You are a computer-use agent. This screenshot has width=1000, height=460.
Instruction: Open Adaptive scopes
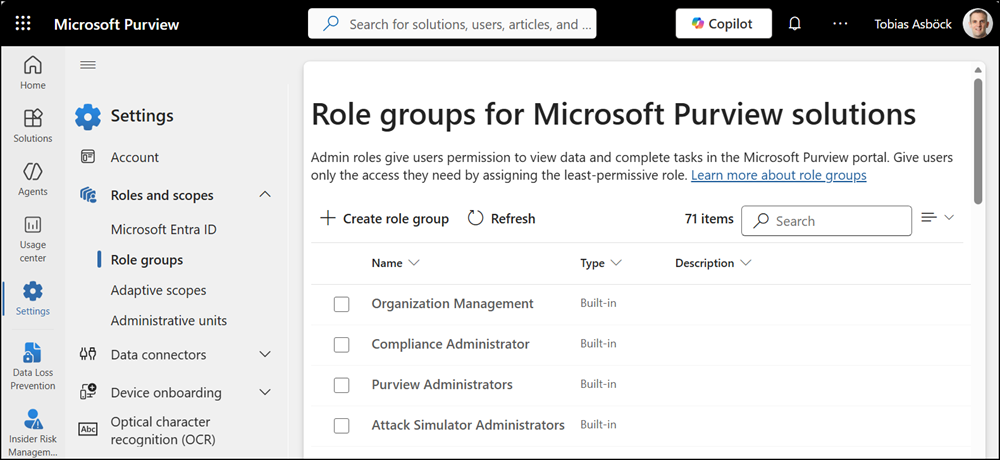pos(158,290)
